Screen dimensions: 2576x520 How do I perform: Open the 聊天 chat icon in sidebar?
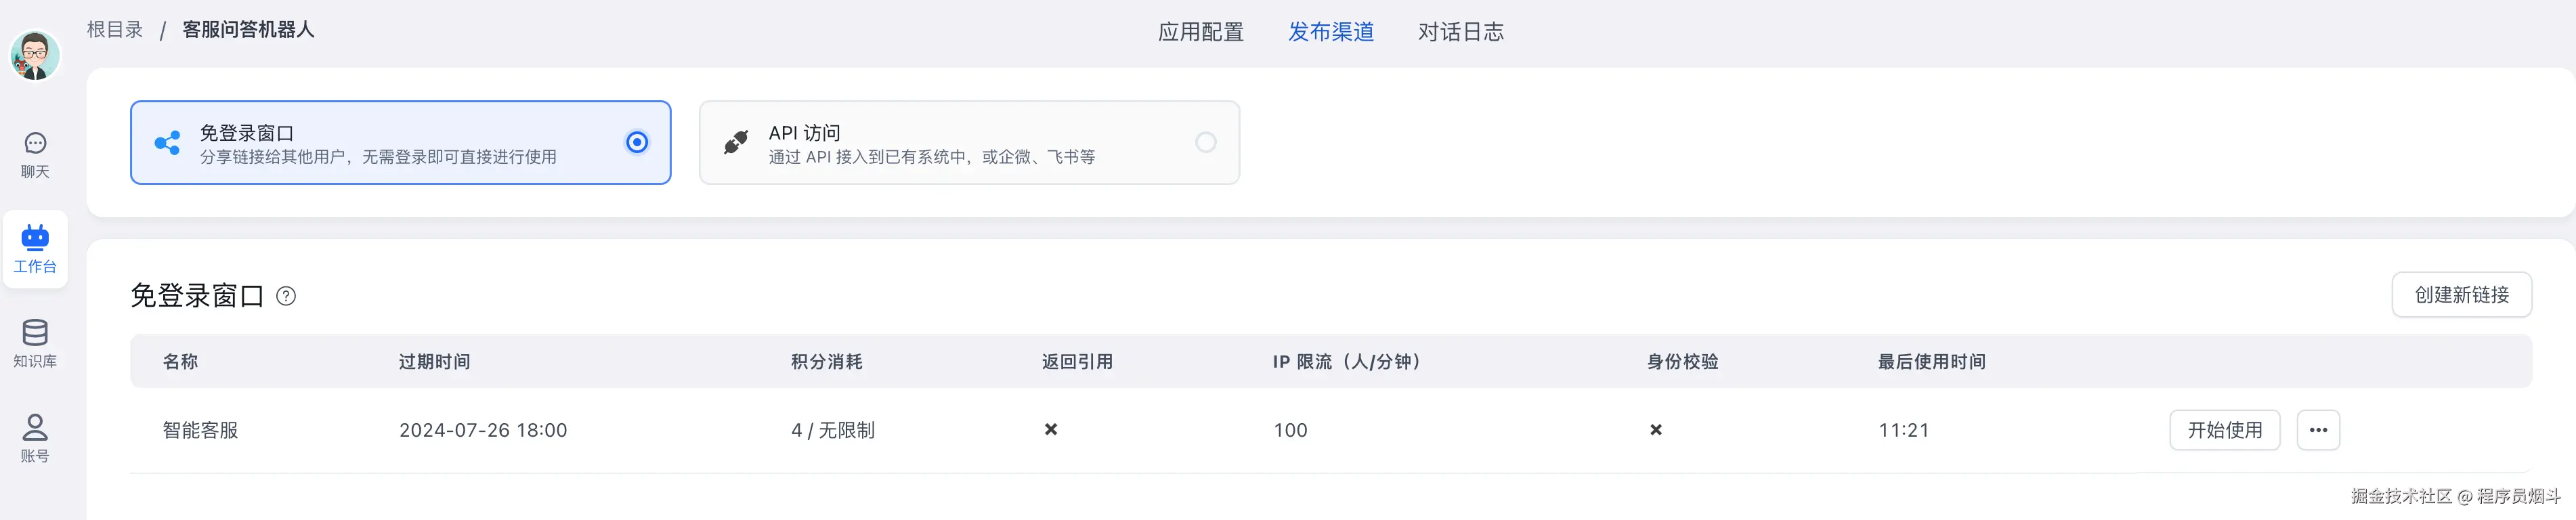tap(35, 144)
